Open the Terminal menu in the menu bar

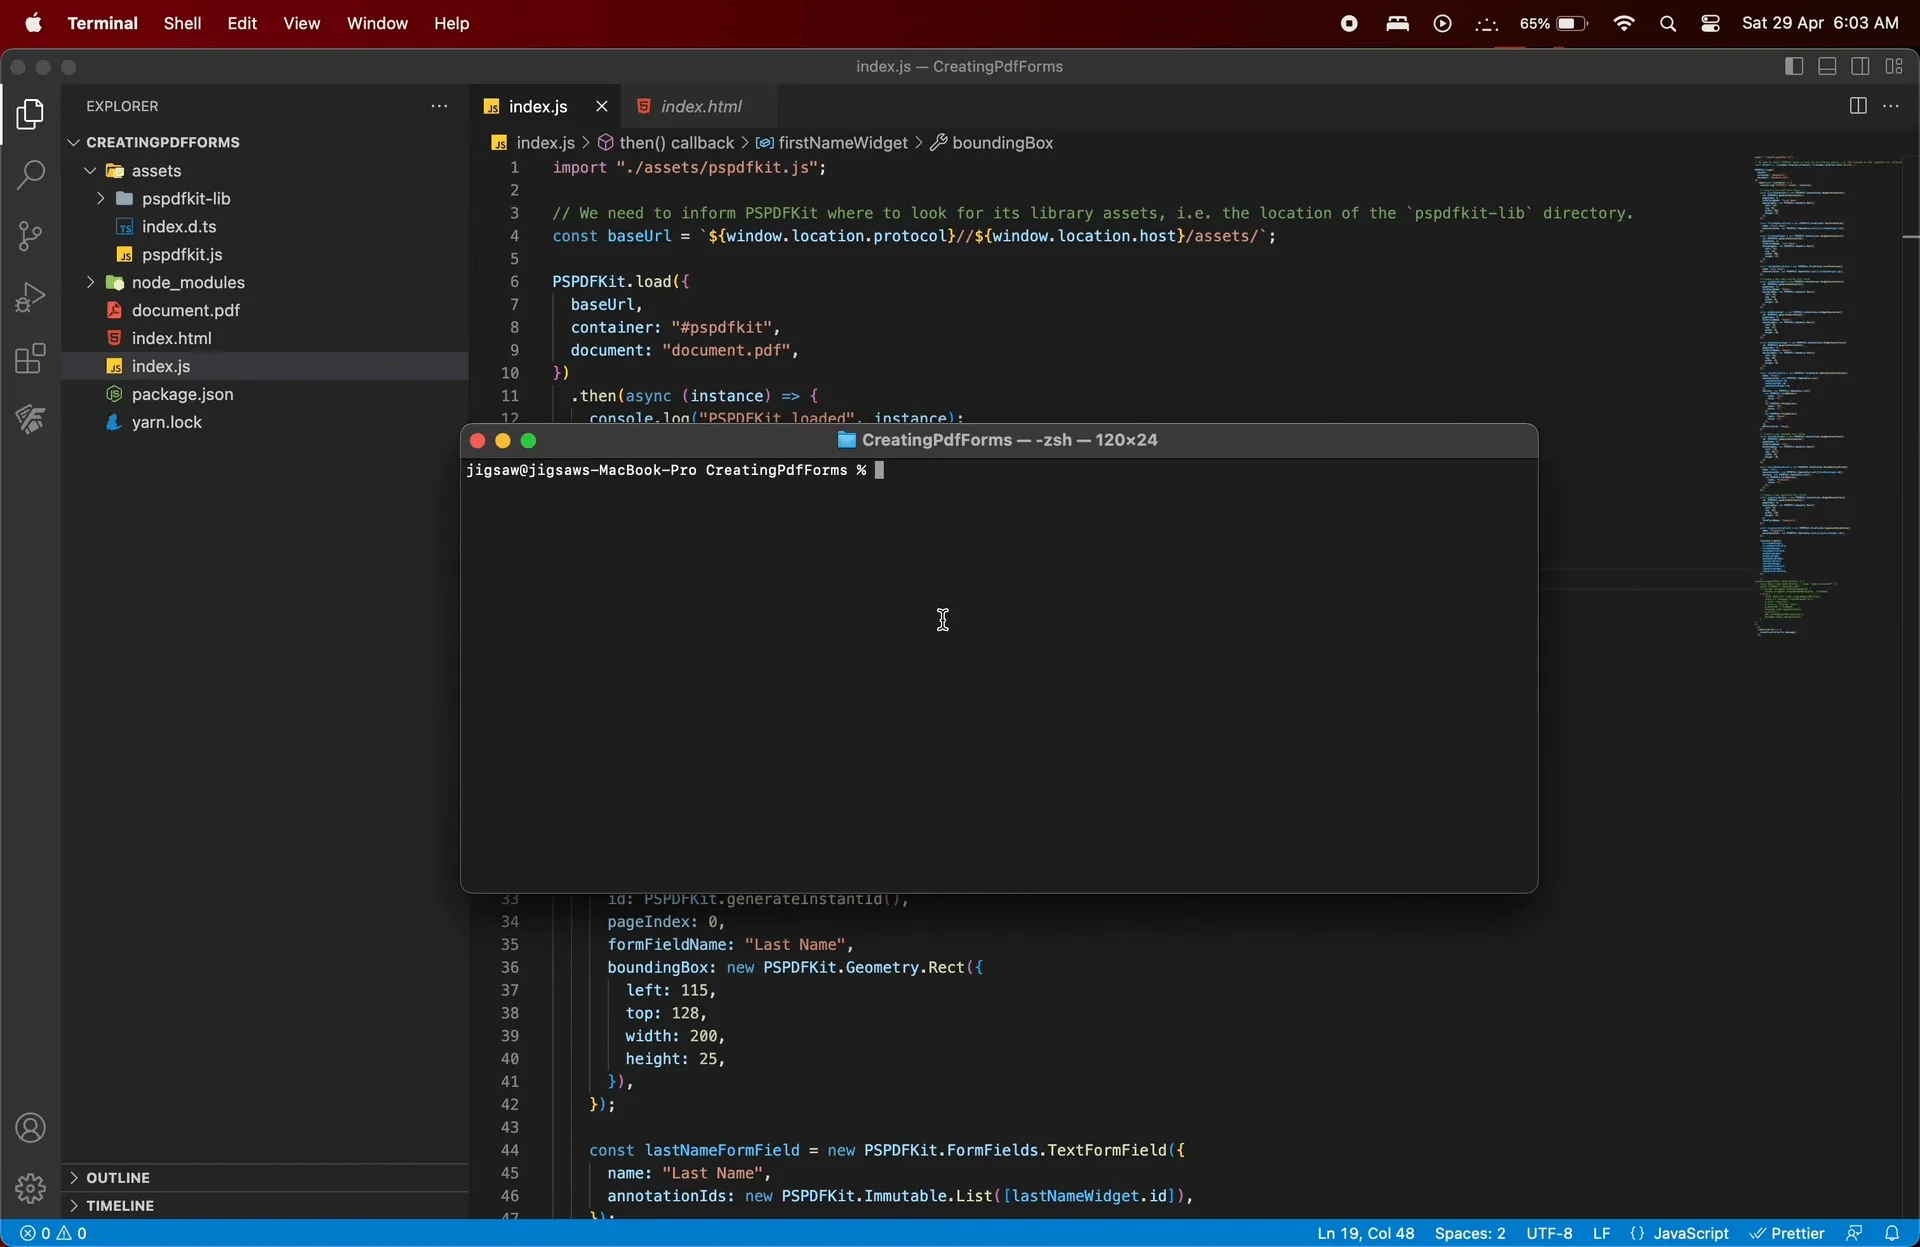(102, 23)
